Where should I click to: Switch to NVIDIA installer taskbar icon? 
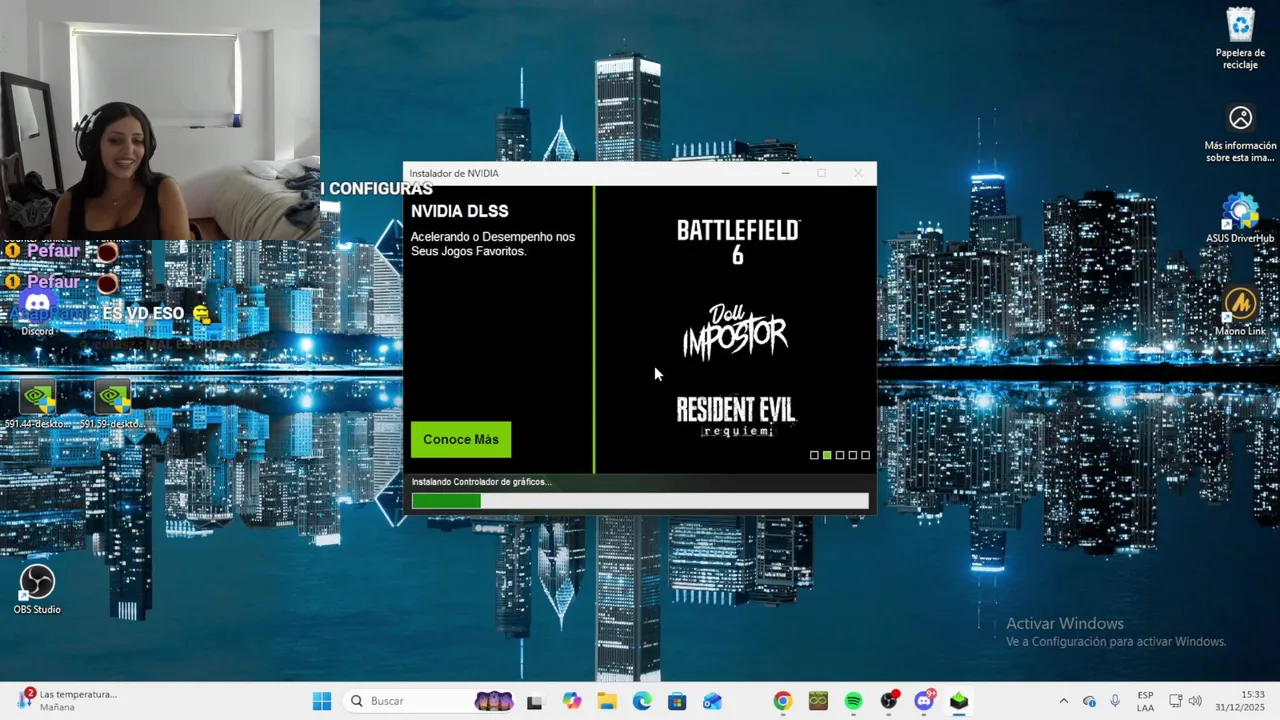pos(959,701)
